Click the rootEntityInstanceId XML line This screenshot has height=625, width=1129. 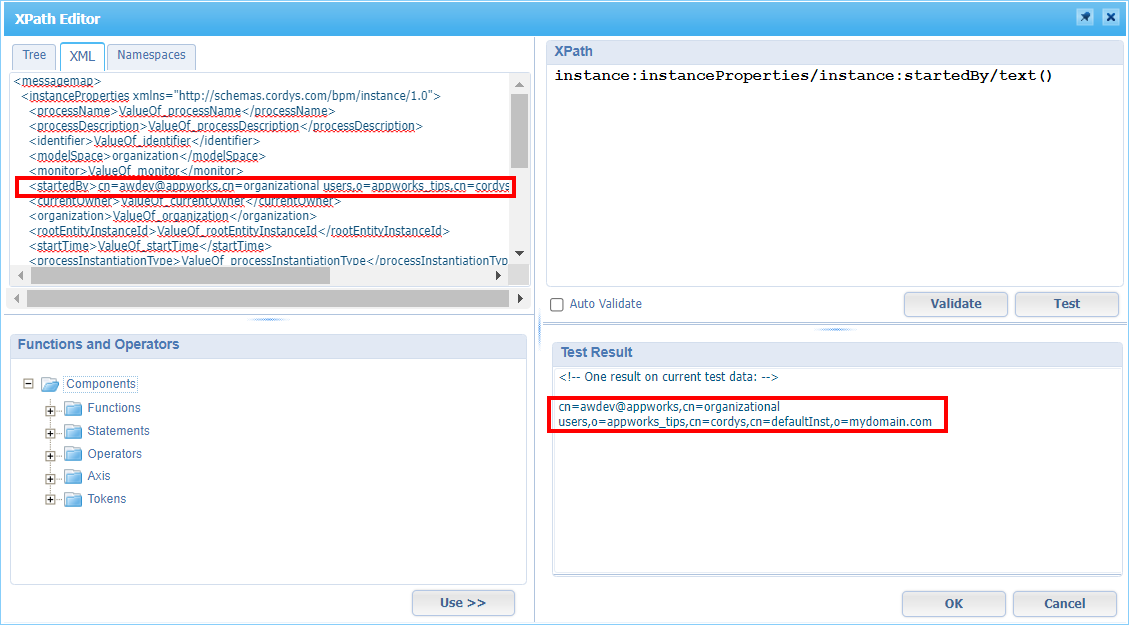pyautogui.click(x=239, y=231)
